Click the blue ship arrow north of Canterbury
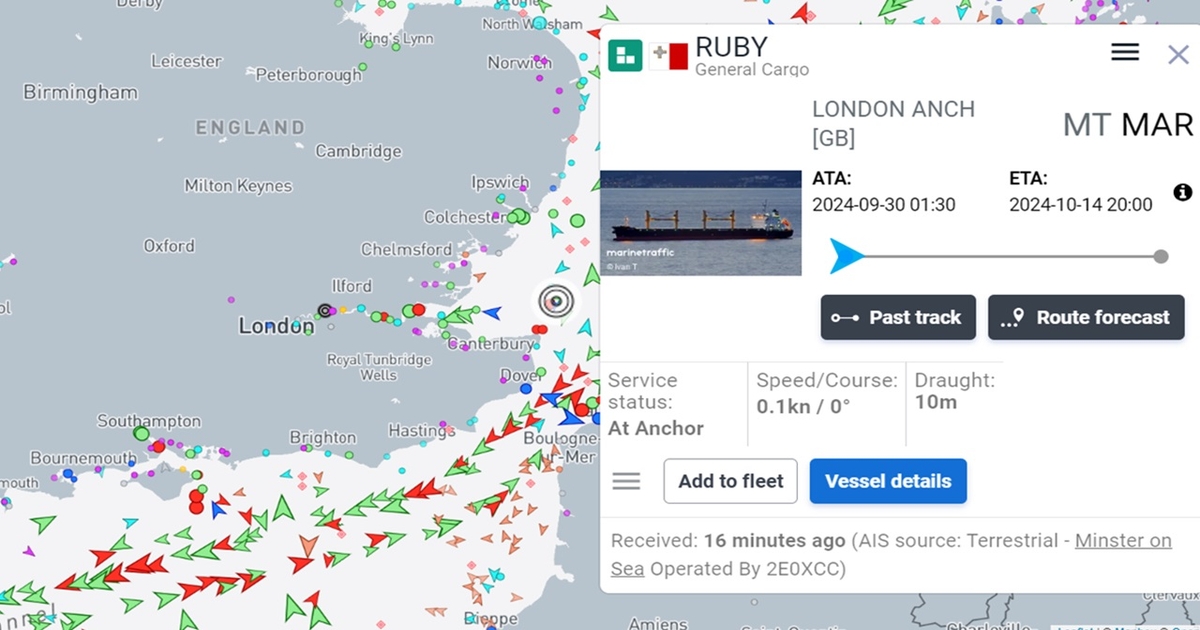This screenshot has height=630, width=1200. tap(491, 313)
